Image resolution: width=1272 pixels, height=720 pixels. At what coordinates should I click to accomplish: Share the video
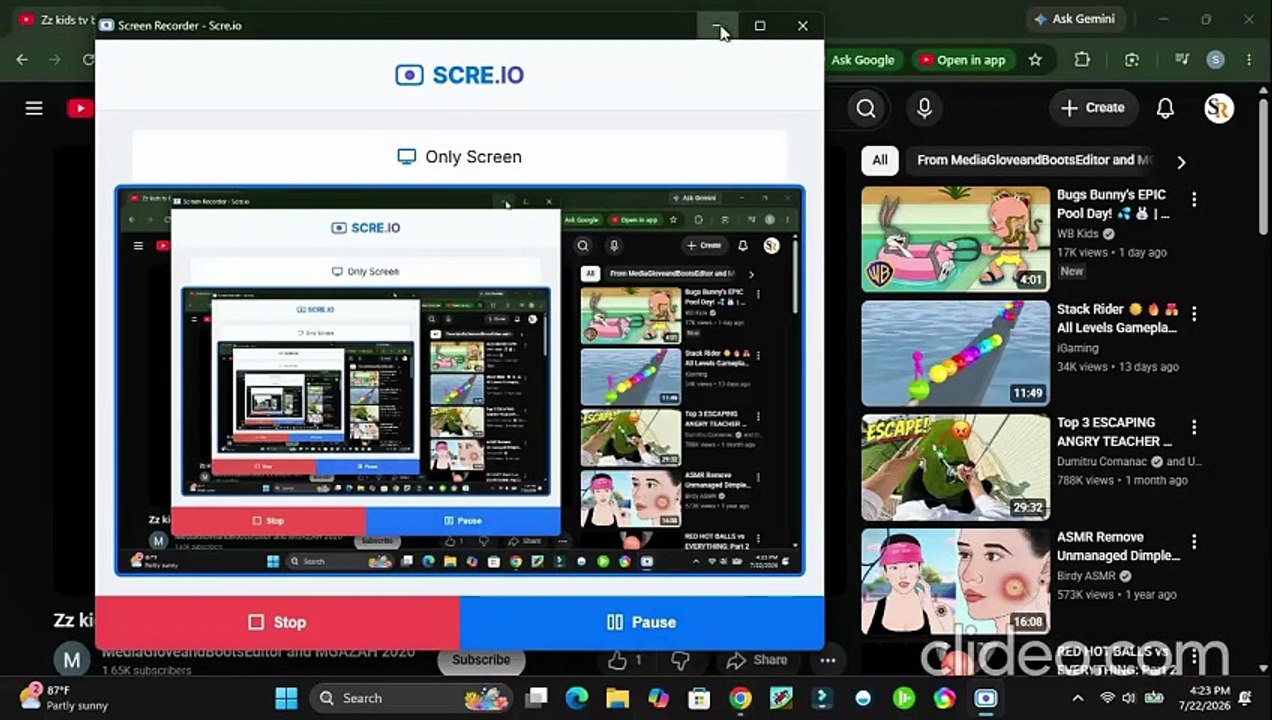[x=757, y=660]
